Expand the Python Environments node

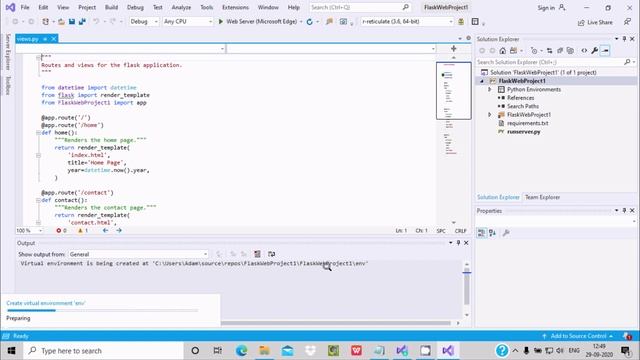490,89
